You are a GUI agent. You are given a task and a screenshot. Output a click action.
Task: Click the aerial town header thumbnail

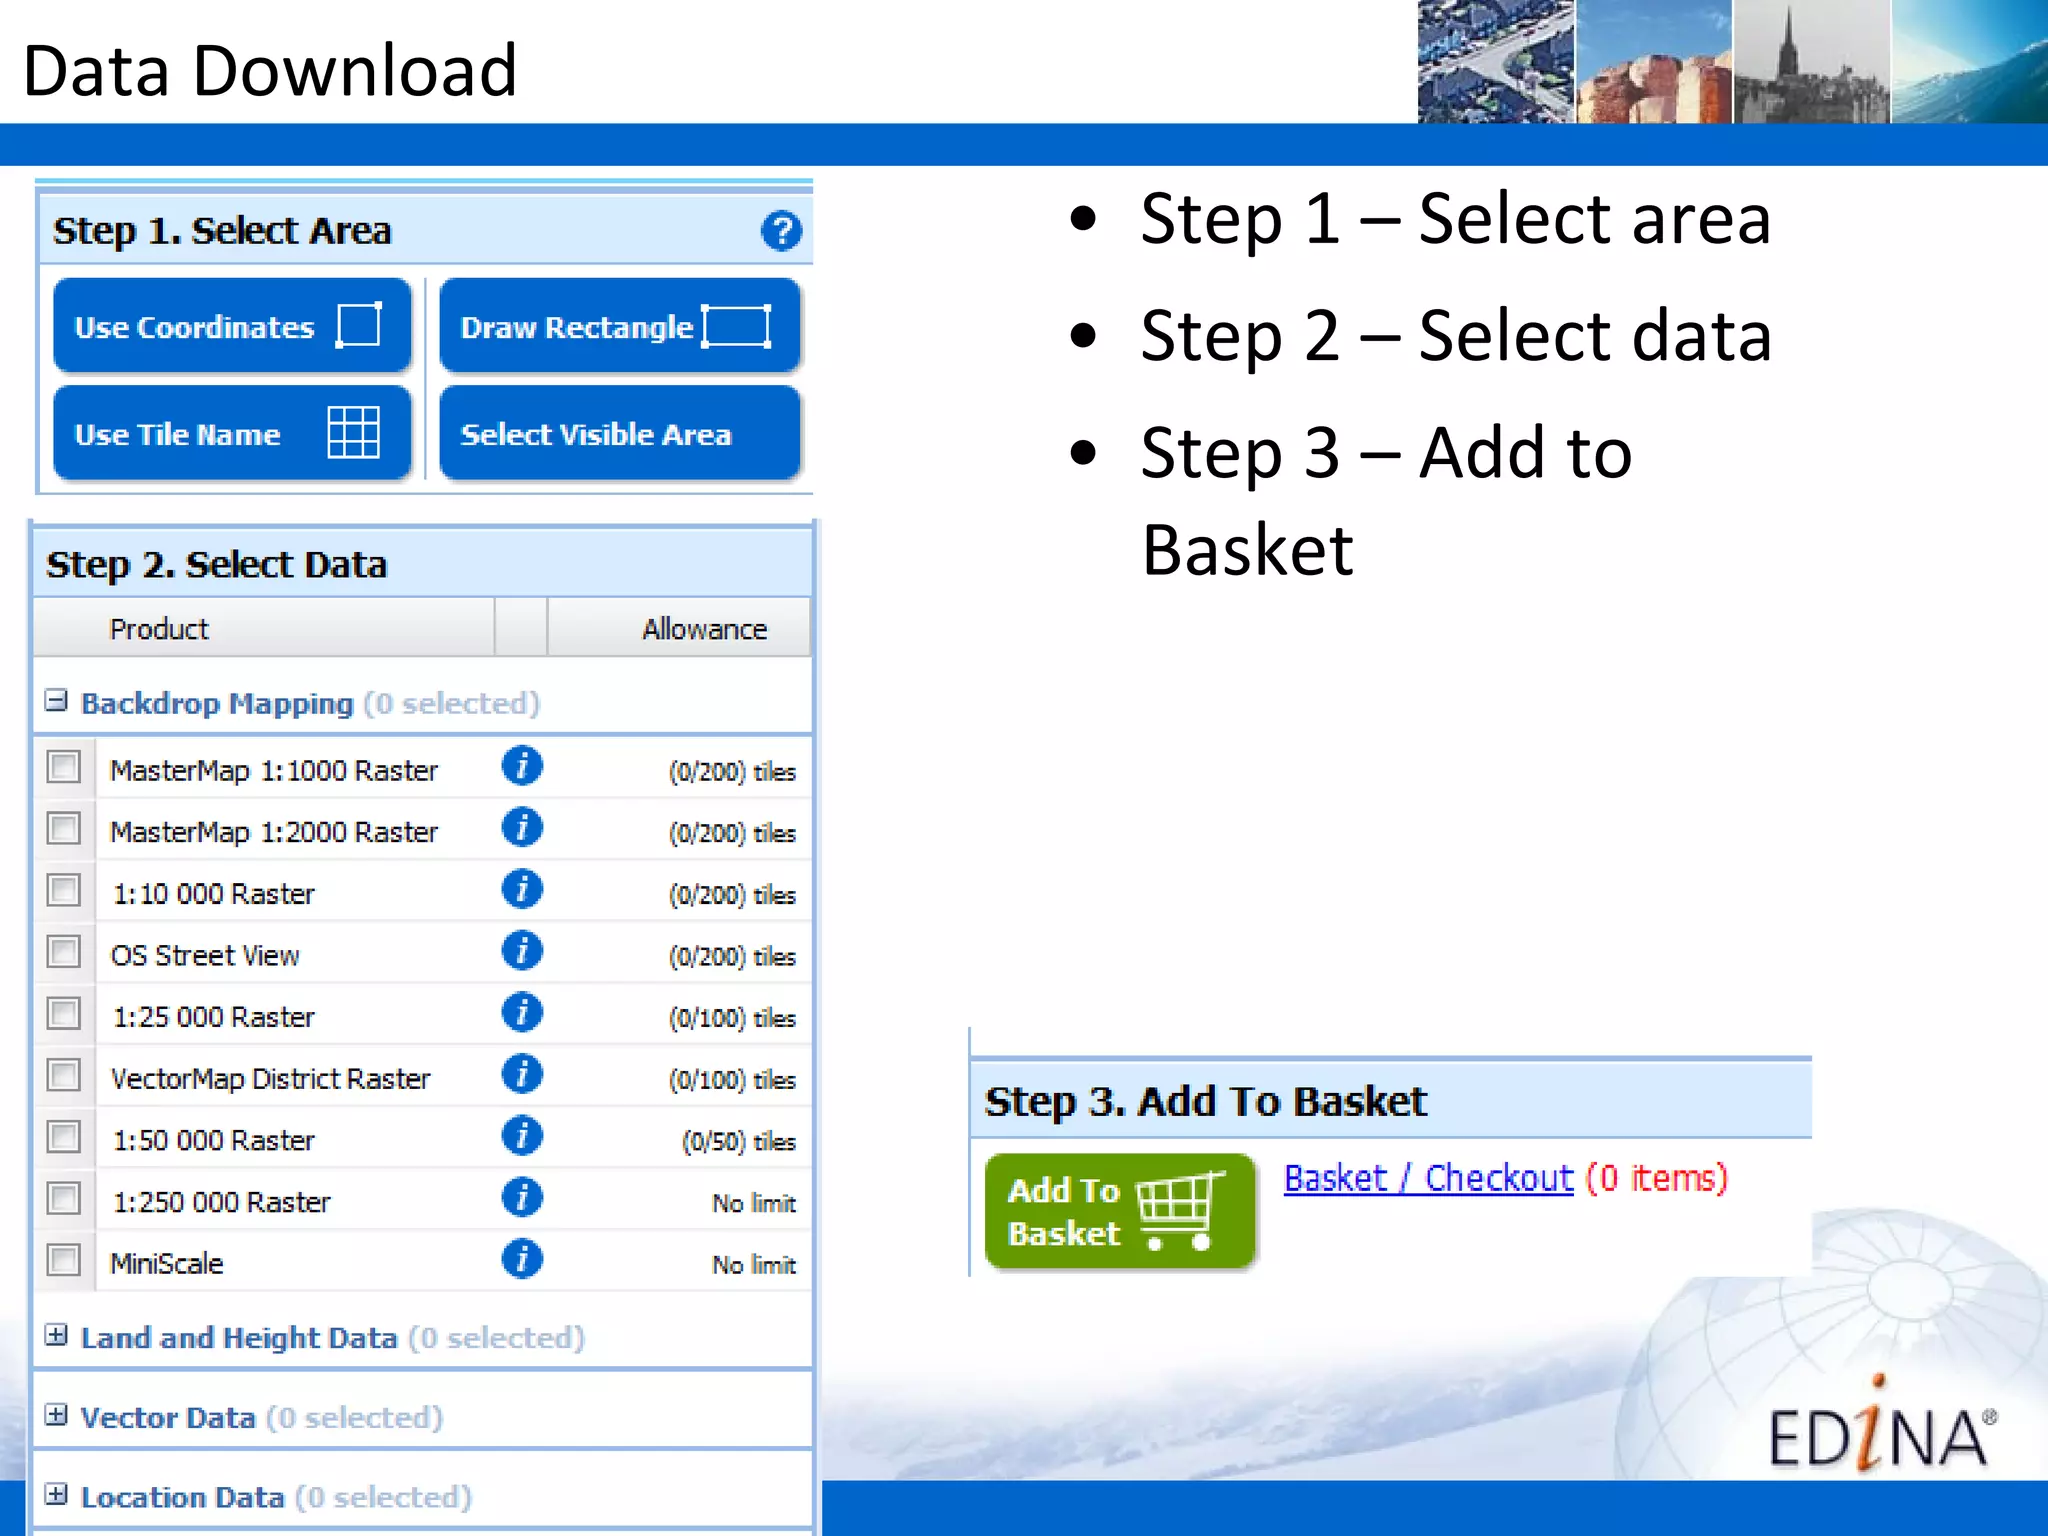(1496, 62)
